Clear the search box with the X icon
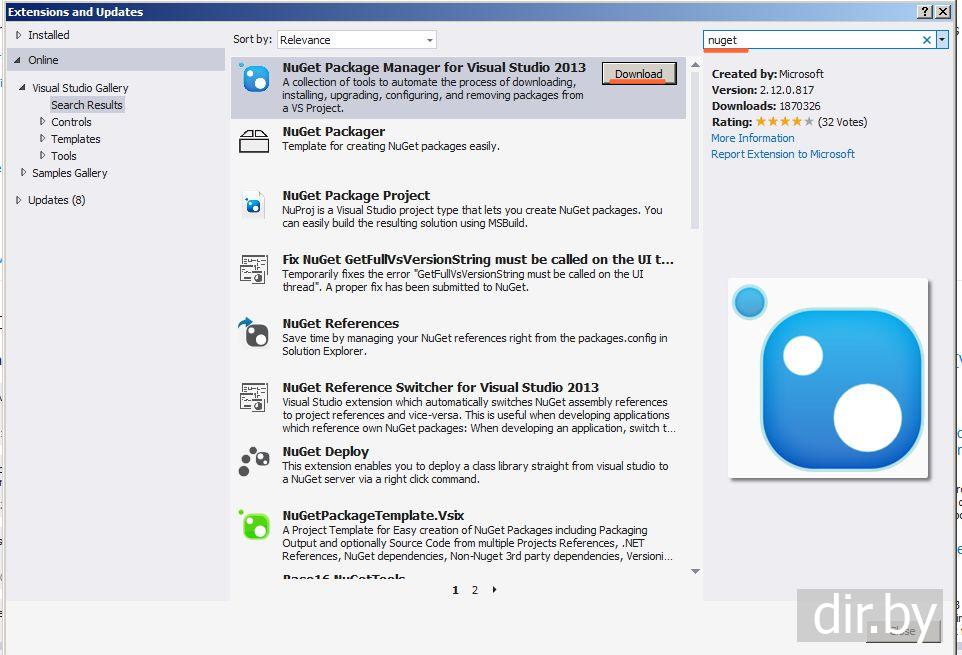This screenshot has width=962, height=655. (x=926, y=40)
